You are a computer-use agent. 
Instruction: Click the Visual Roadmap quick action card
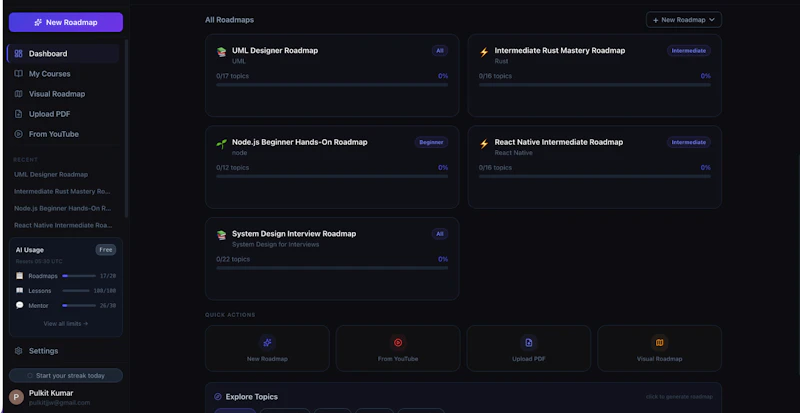[660, 348]
